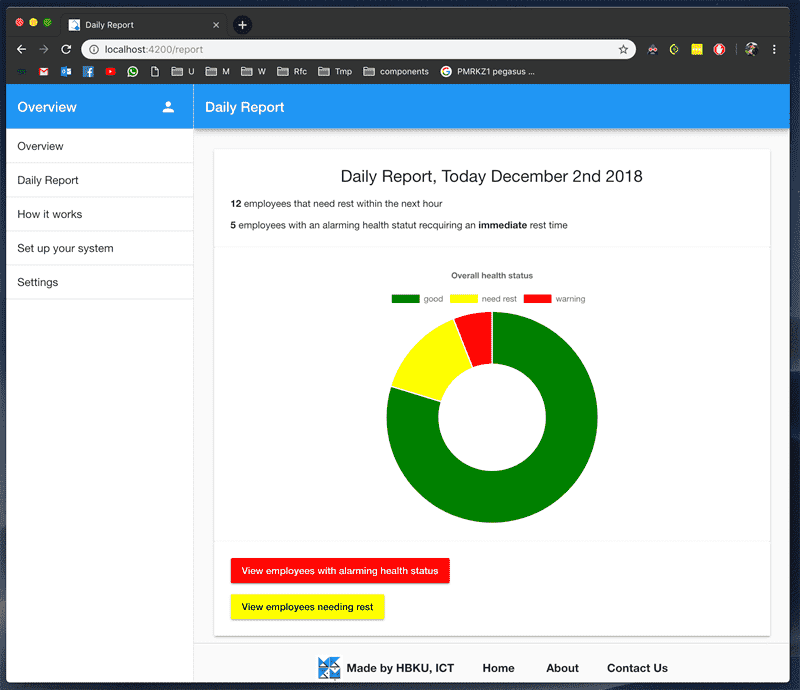Click the first extension icon after address bar
Image resolution: width=800 pixels, height=690 pixels.
pyautogui.click(x=652, y=50)
